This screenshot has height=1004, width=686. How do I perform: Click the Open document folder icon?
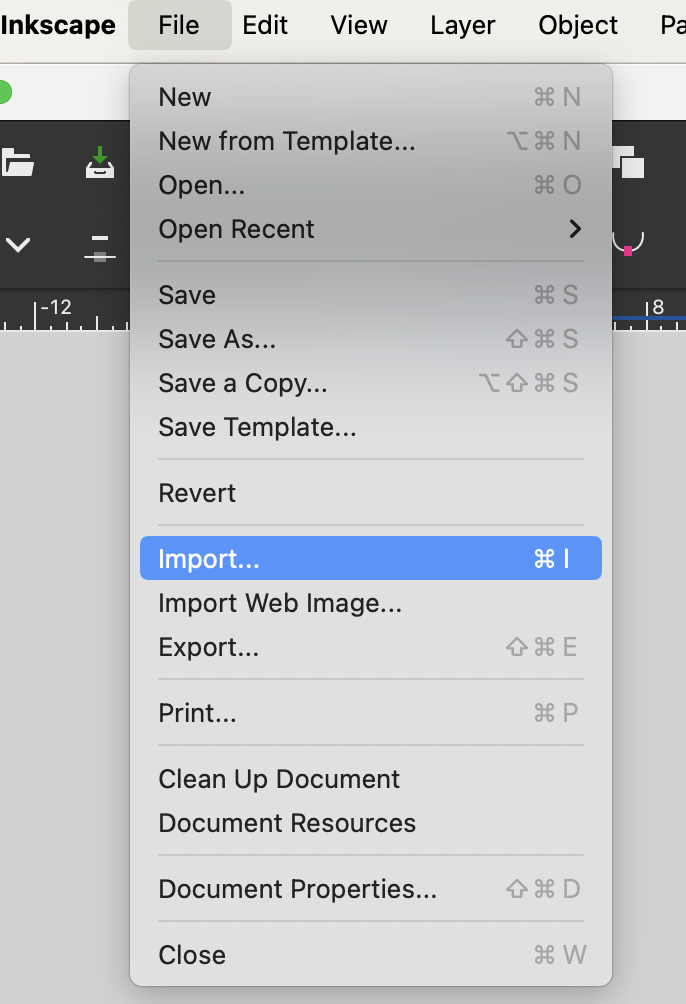(x=17, y=163)
